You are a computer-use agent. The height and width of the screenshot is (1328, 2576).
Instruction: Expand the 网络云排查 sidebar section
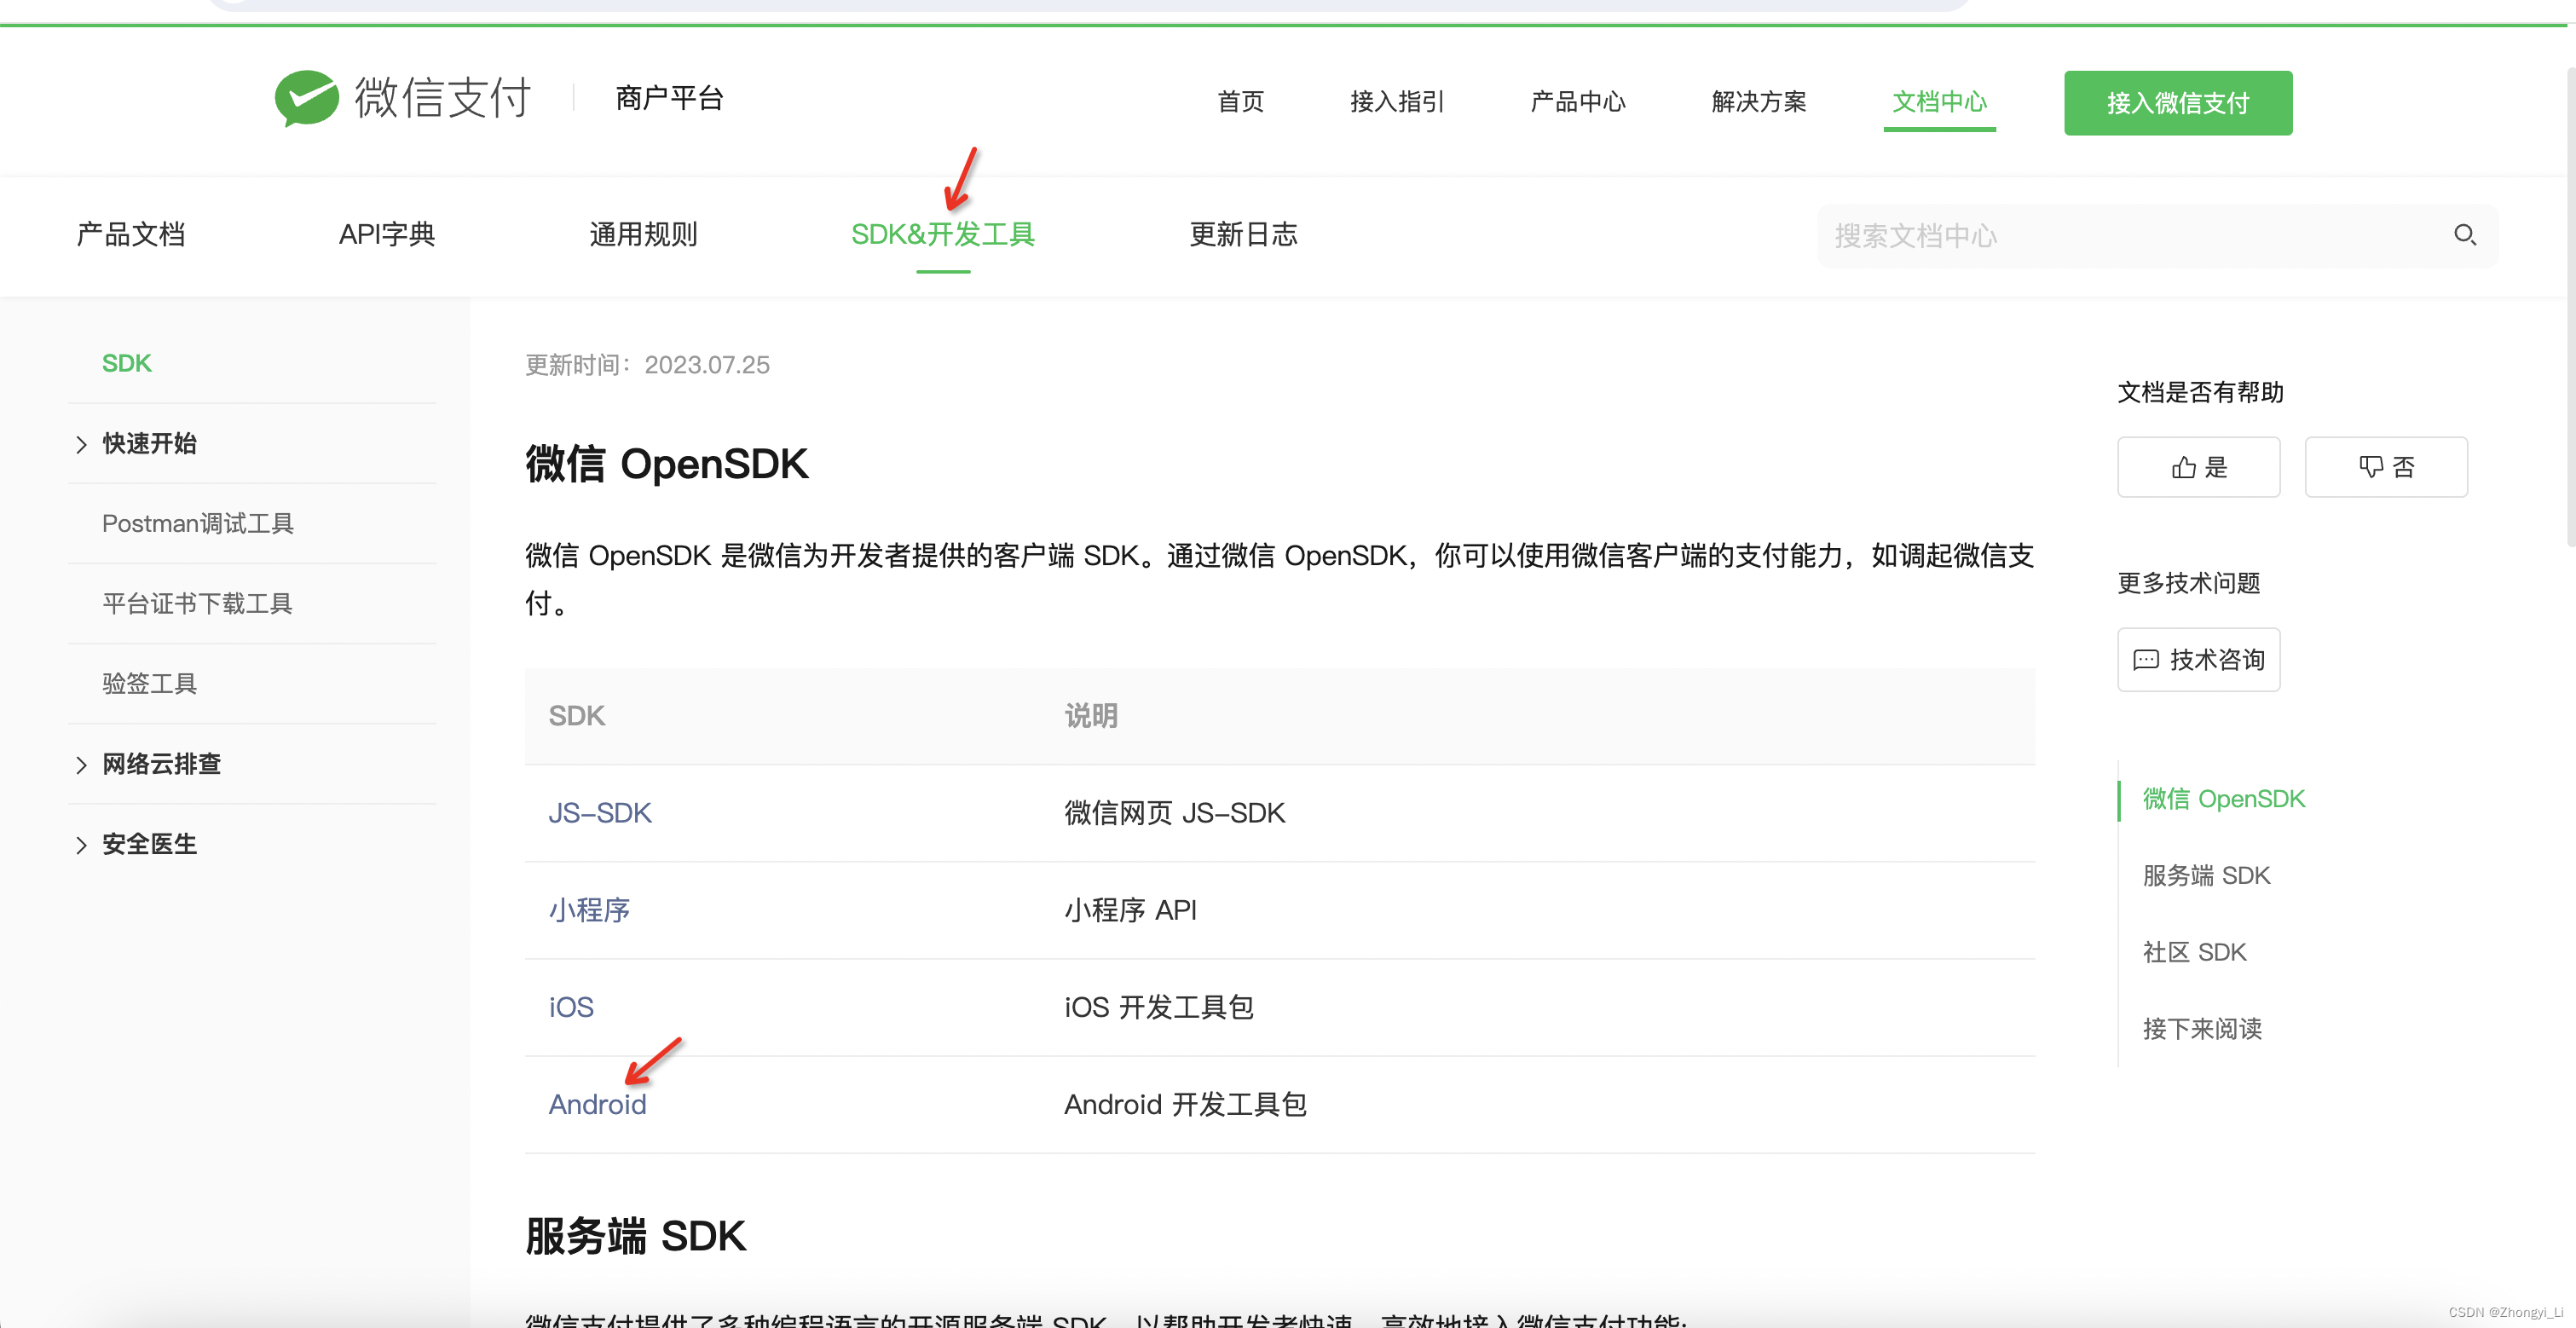(x=160, y=764)
